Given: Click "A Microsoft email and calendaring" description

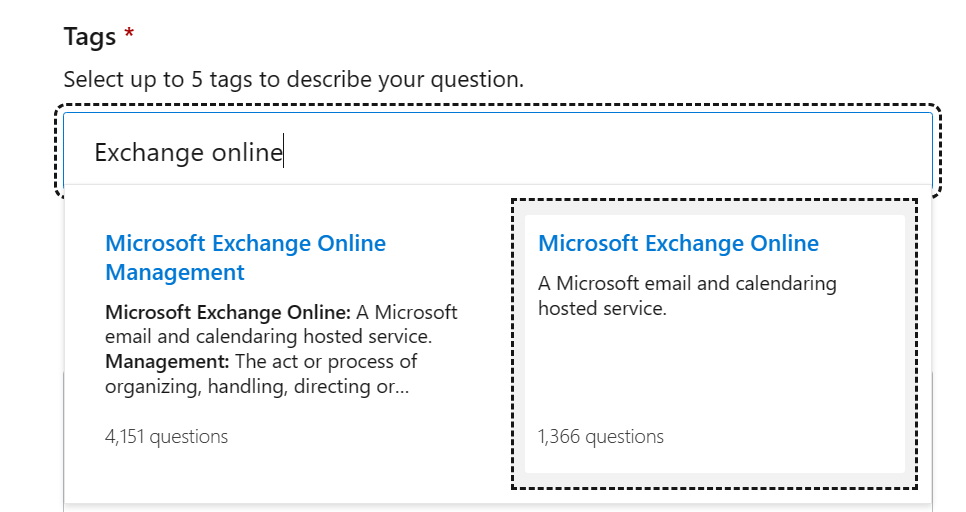Looking at the screenshot, I should coord(686,283).
